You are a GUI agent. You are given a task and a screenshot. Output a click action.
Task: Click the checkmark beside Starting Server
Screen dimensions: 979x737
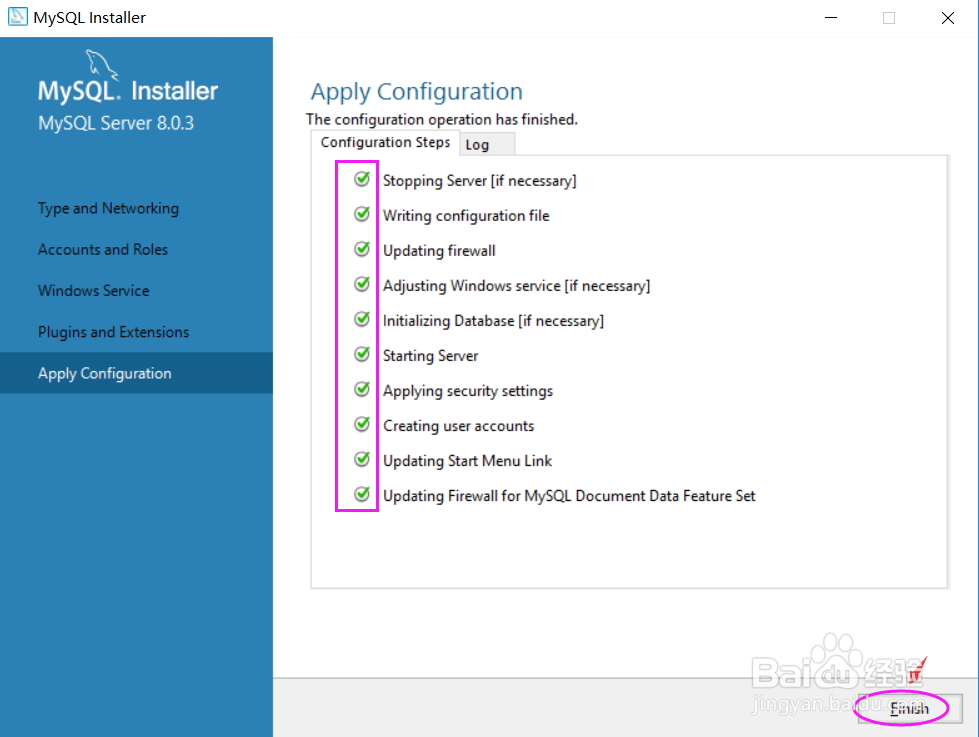359,353
